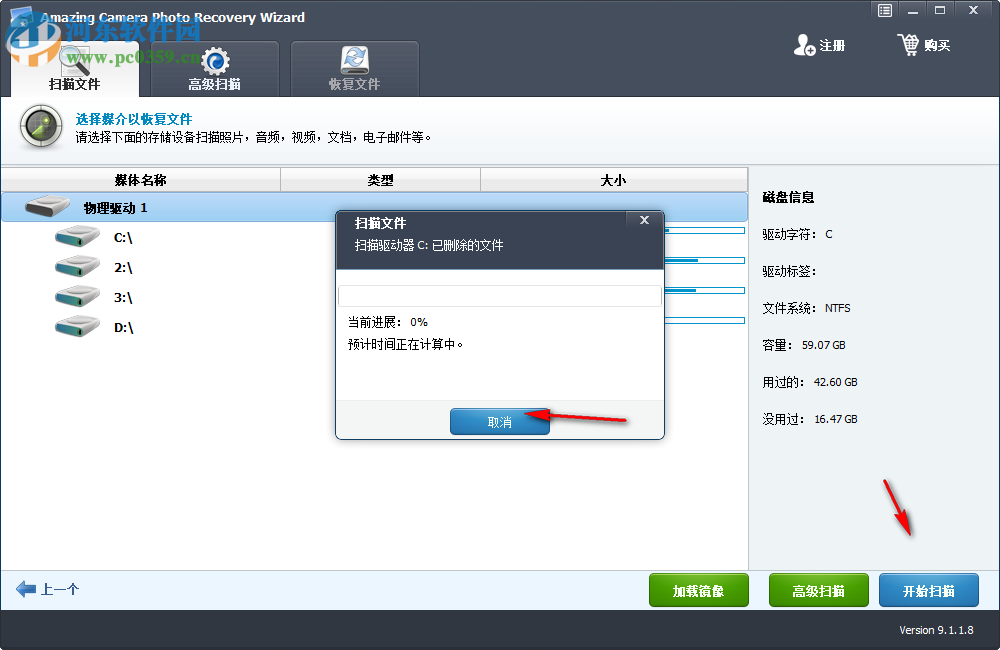The width and height of the screenshot is (1000, 650).
Task: Click the list icon in the title bar
Action: 884,10
